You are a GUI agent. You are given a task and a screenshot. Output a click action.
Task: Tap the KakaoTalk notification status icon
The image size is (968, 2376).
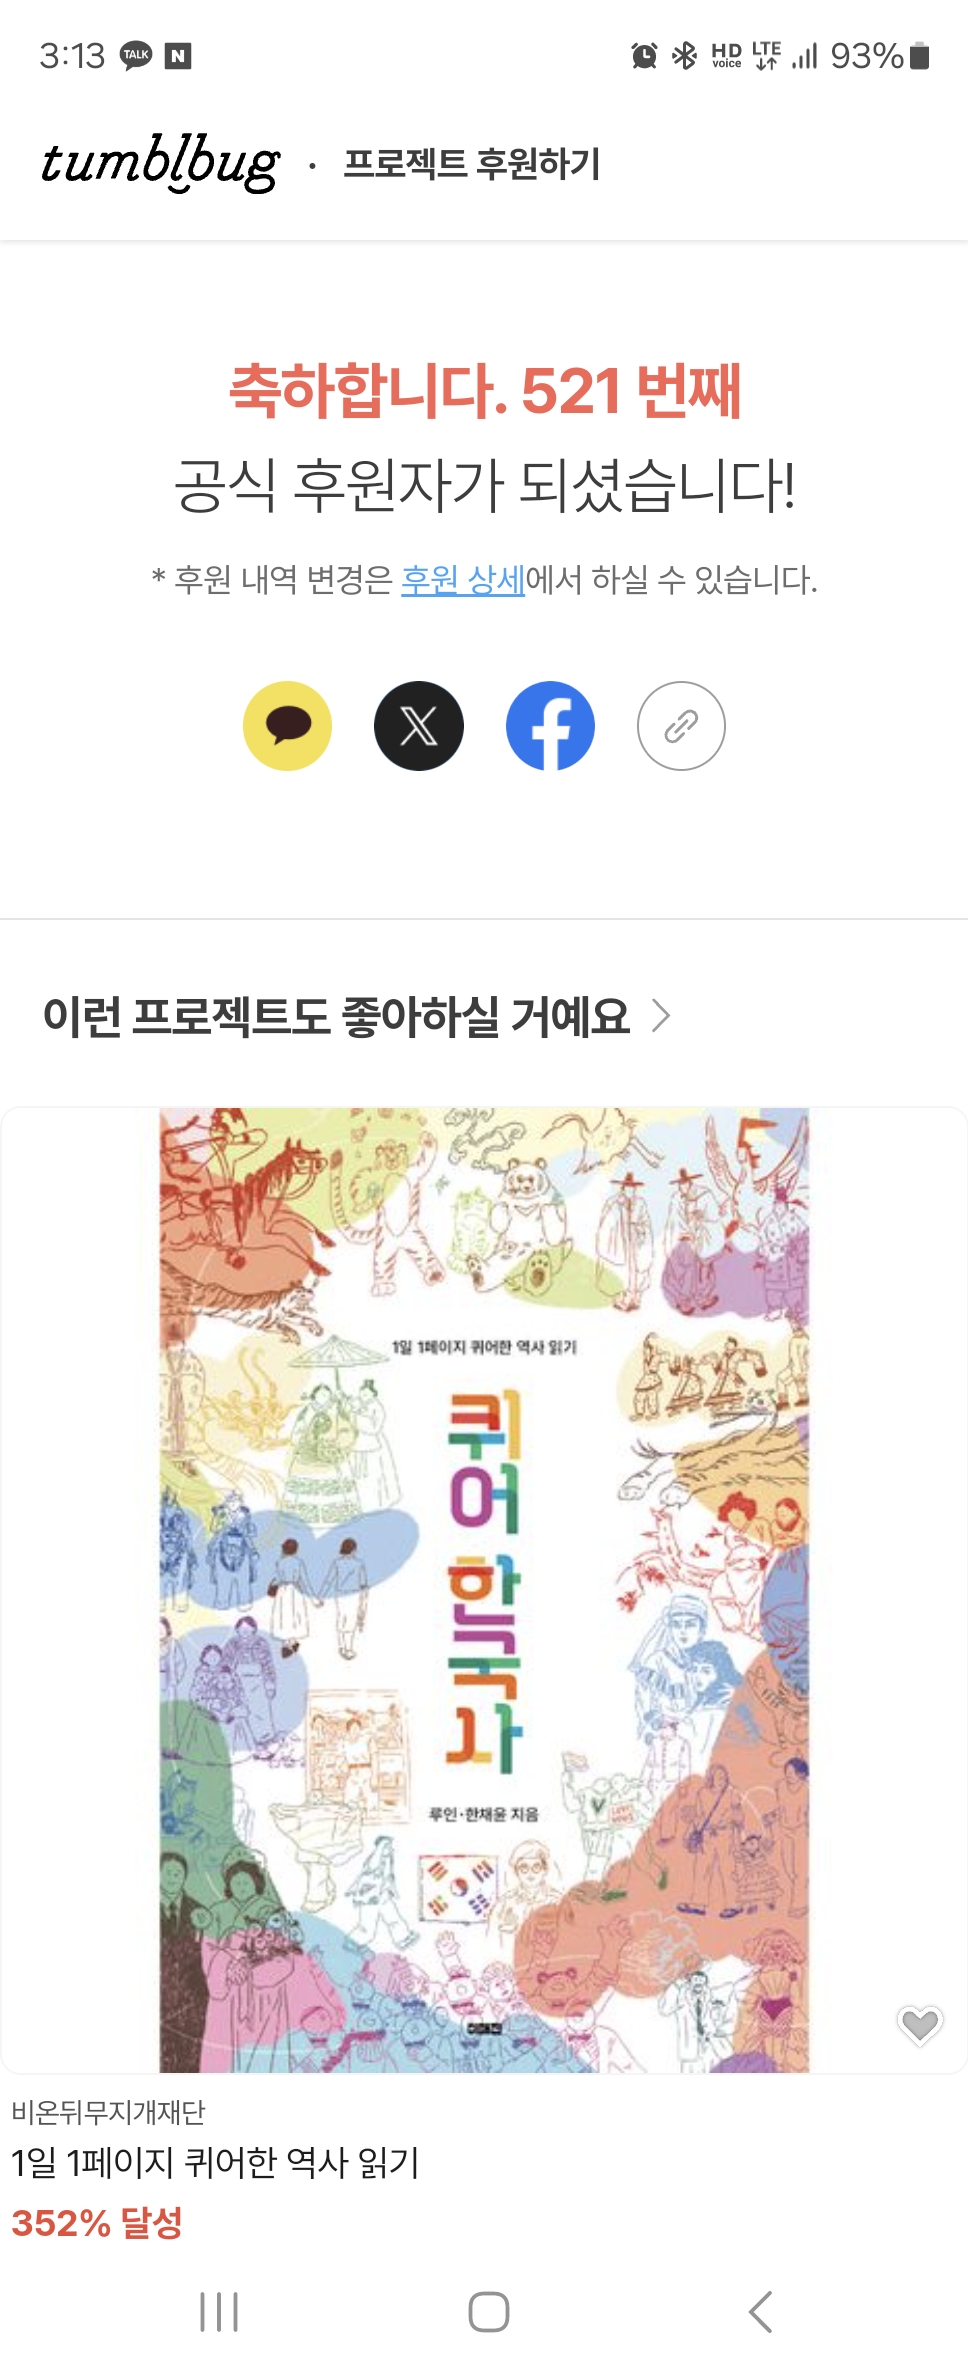[136, 56]
